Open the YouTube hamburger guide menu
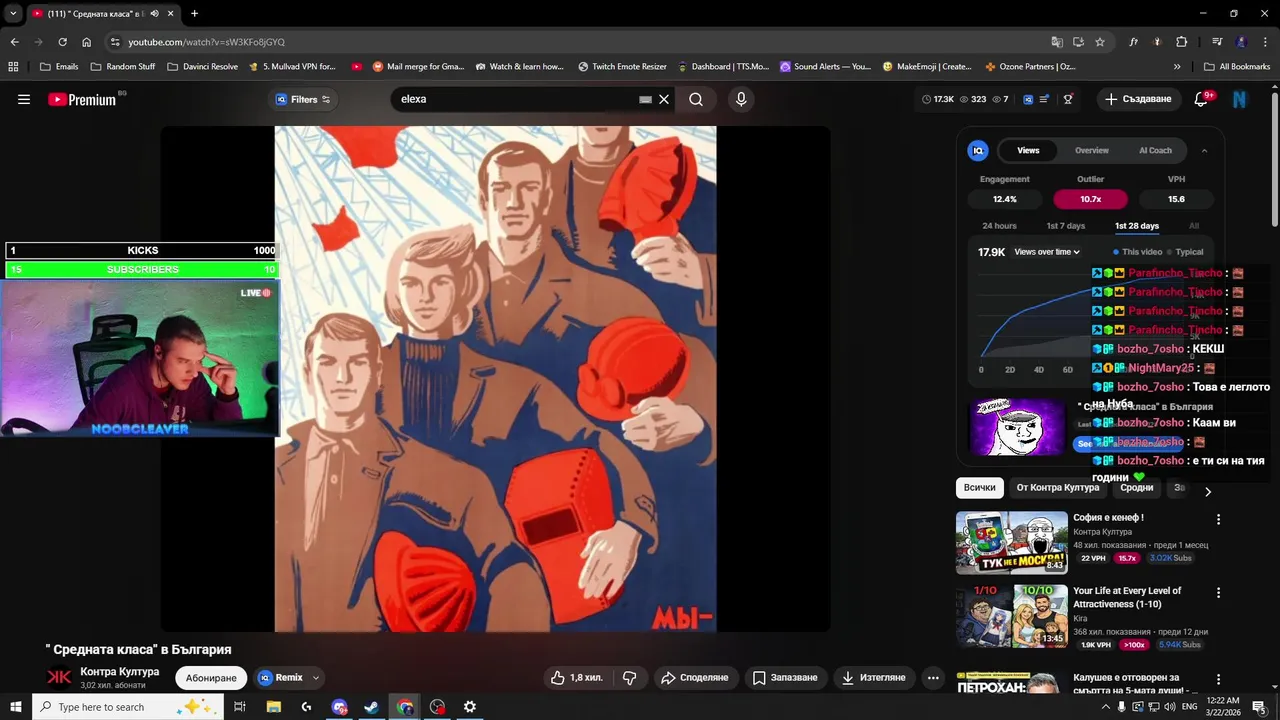The image size is (1280, 720). tap(24, 99)
